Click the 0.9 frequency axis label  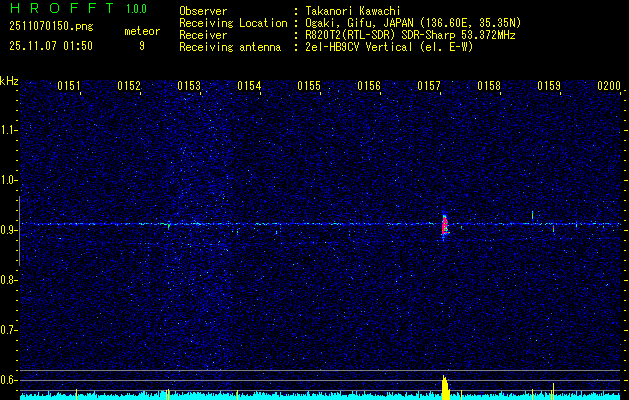[x=10, y=230]
